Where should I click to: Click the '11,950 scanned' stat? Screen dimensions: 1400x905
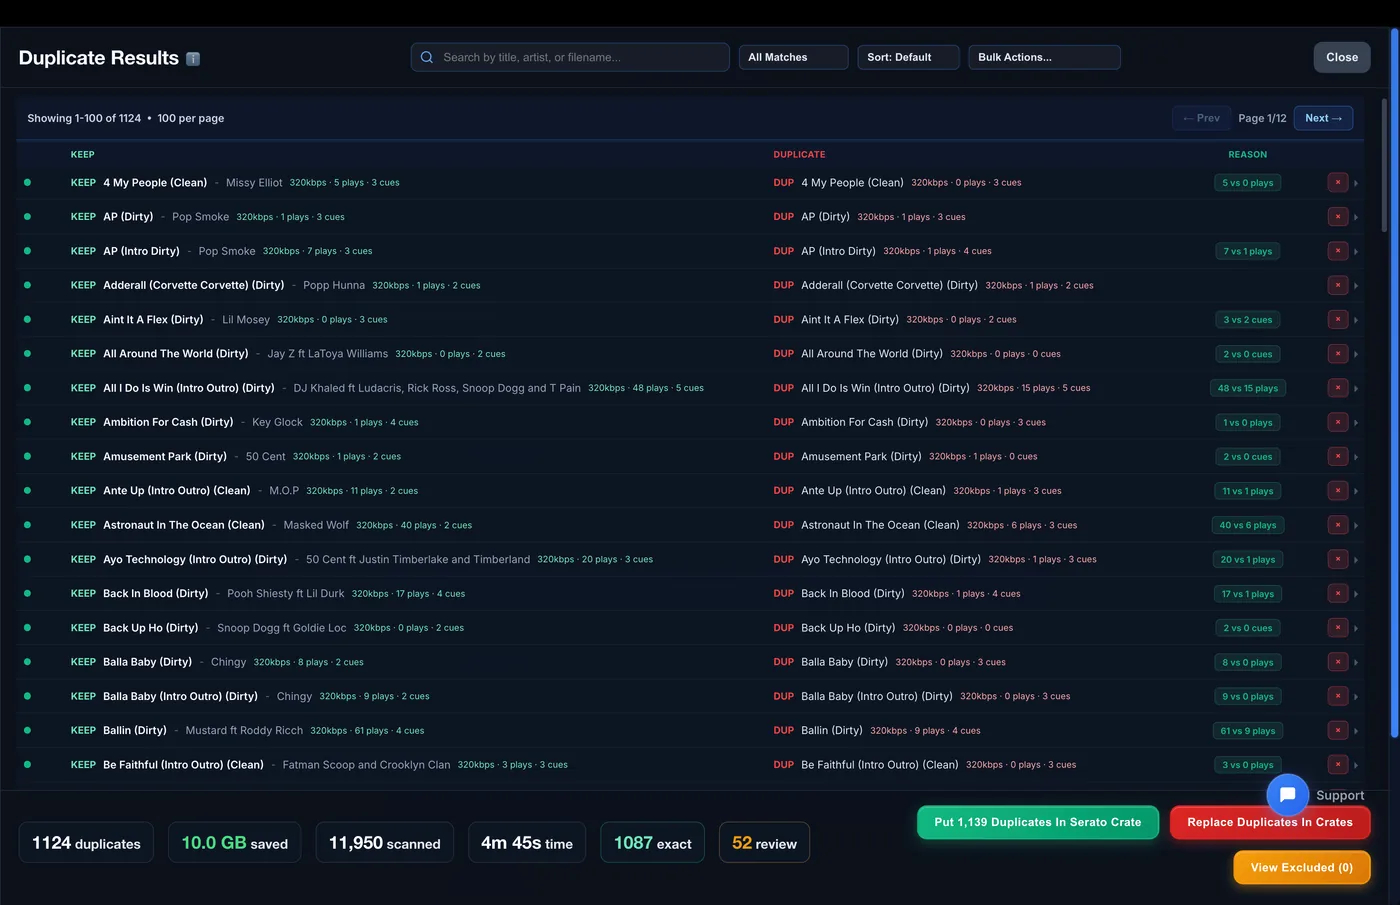pos(385,843)
